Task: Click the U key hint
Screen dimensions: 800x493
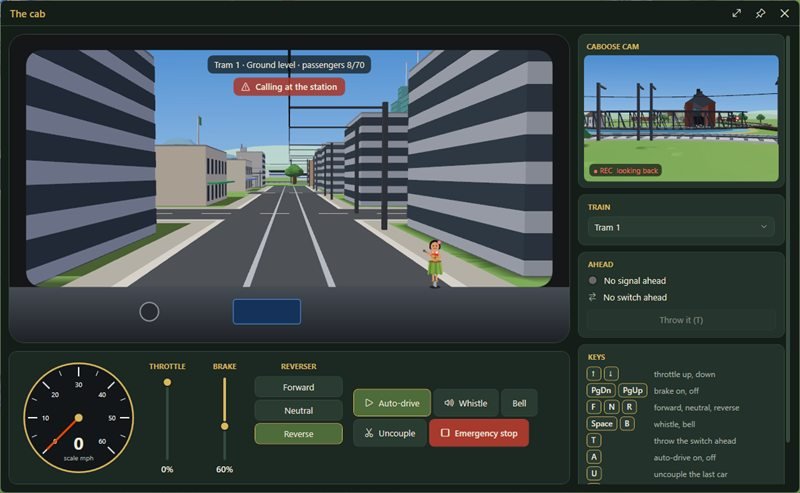Action: click(593, 474)
